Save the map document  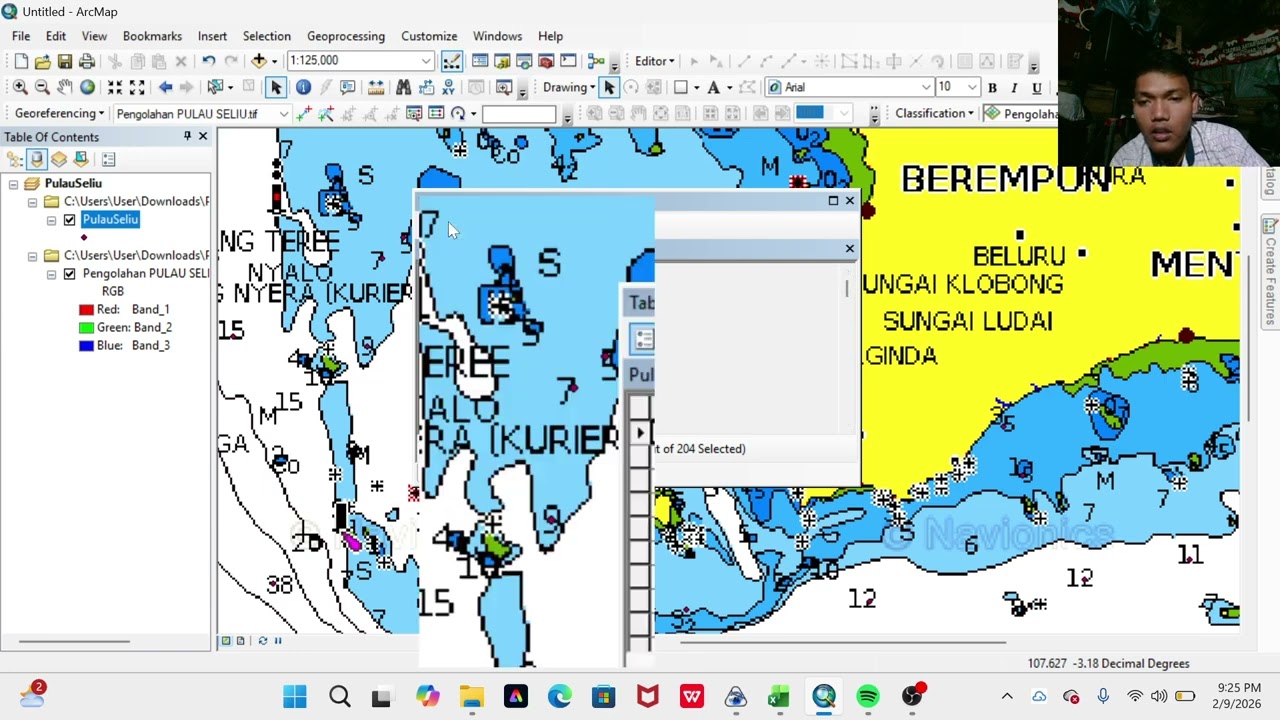point(64,61)
